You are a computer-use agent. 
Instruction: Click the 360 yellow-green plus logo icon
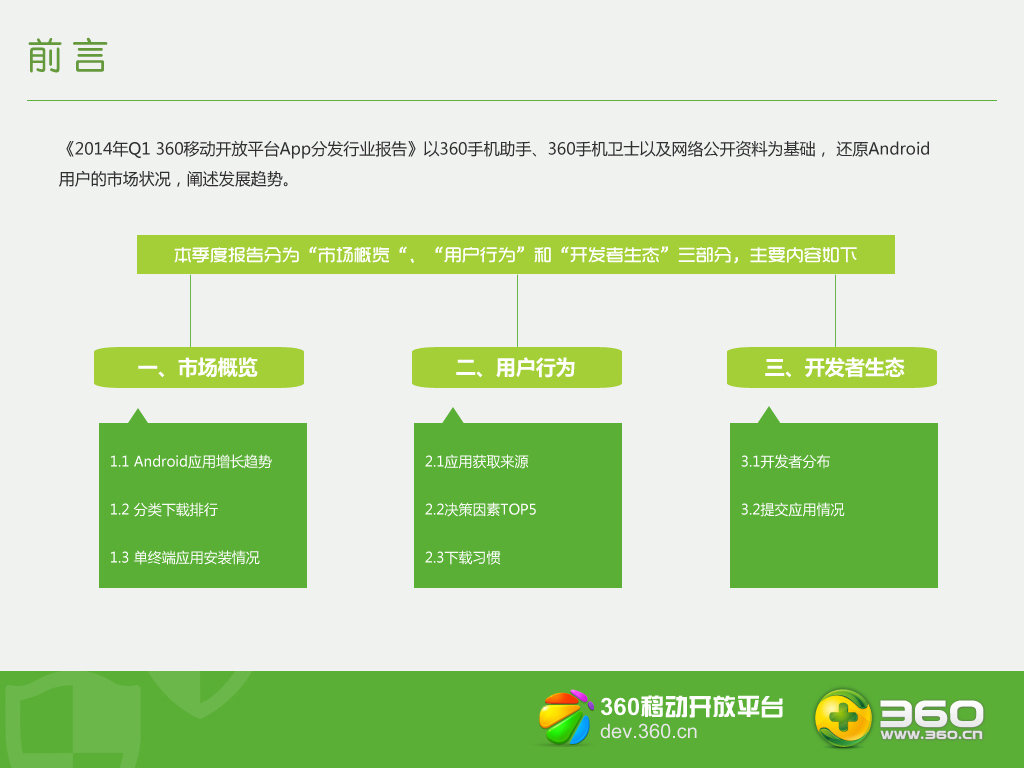[x=842, y=718]
